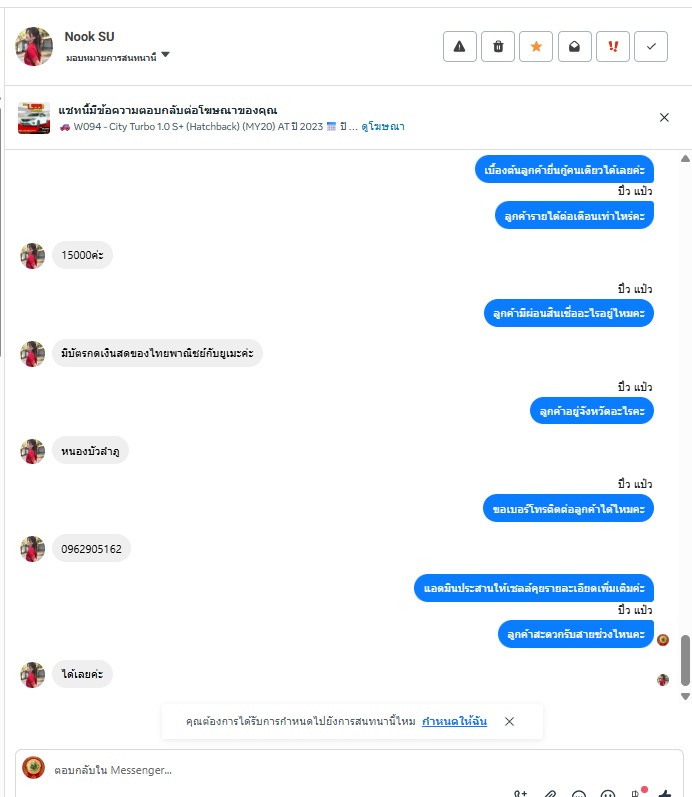Open the assign conversation dropdown under Nook SU
Viewport: 692px width, 797px height.
117,56
